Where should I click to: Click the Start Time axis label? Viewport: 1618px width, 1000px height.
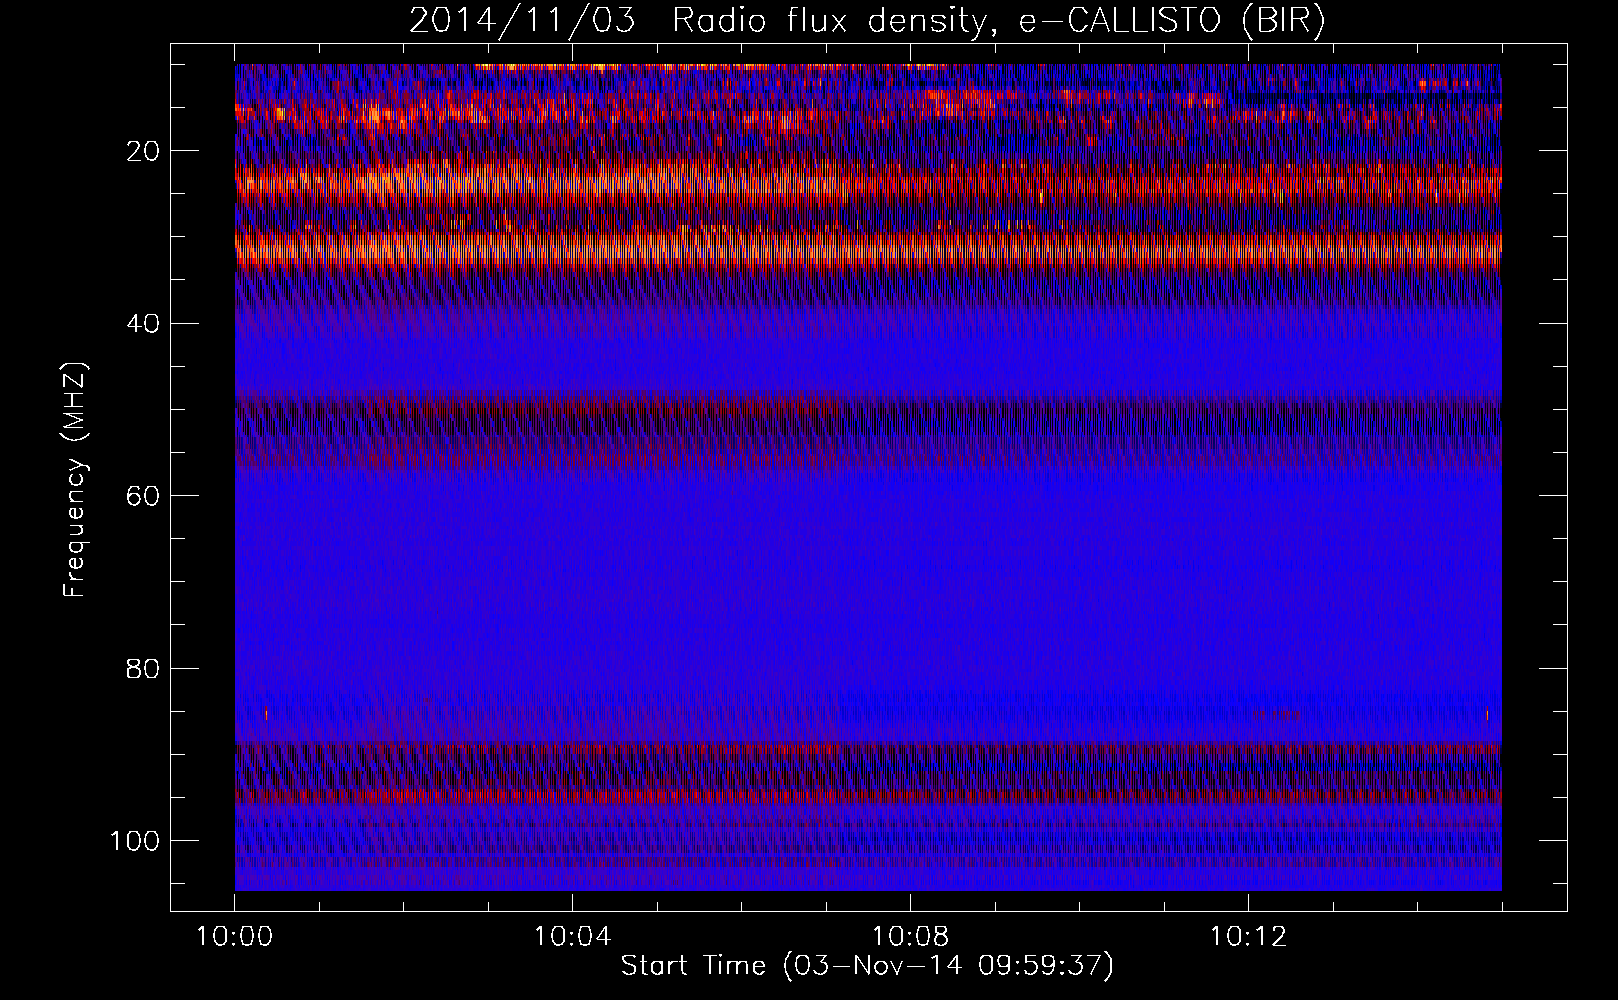[867, 966]
